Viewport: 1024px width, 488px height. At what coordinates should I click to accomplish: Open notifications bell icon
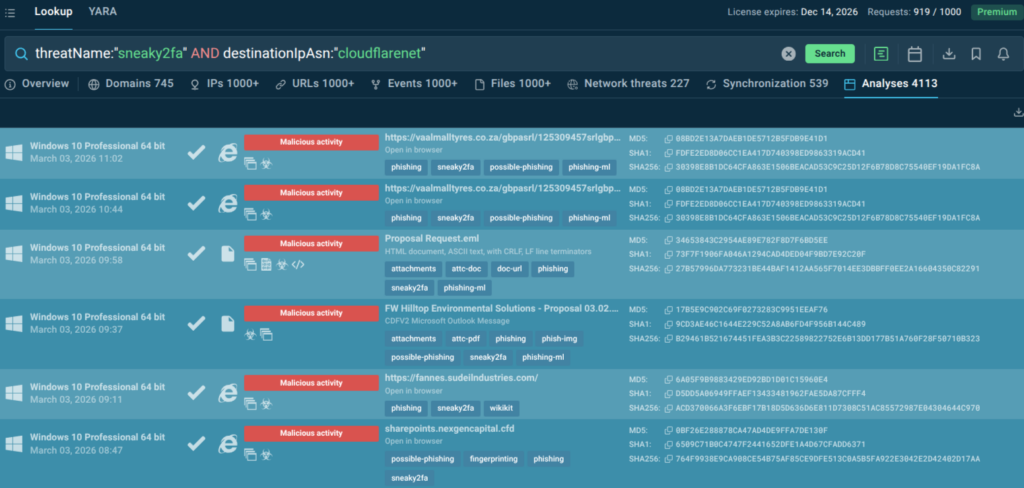(x=1003, y=54)
